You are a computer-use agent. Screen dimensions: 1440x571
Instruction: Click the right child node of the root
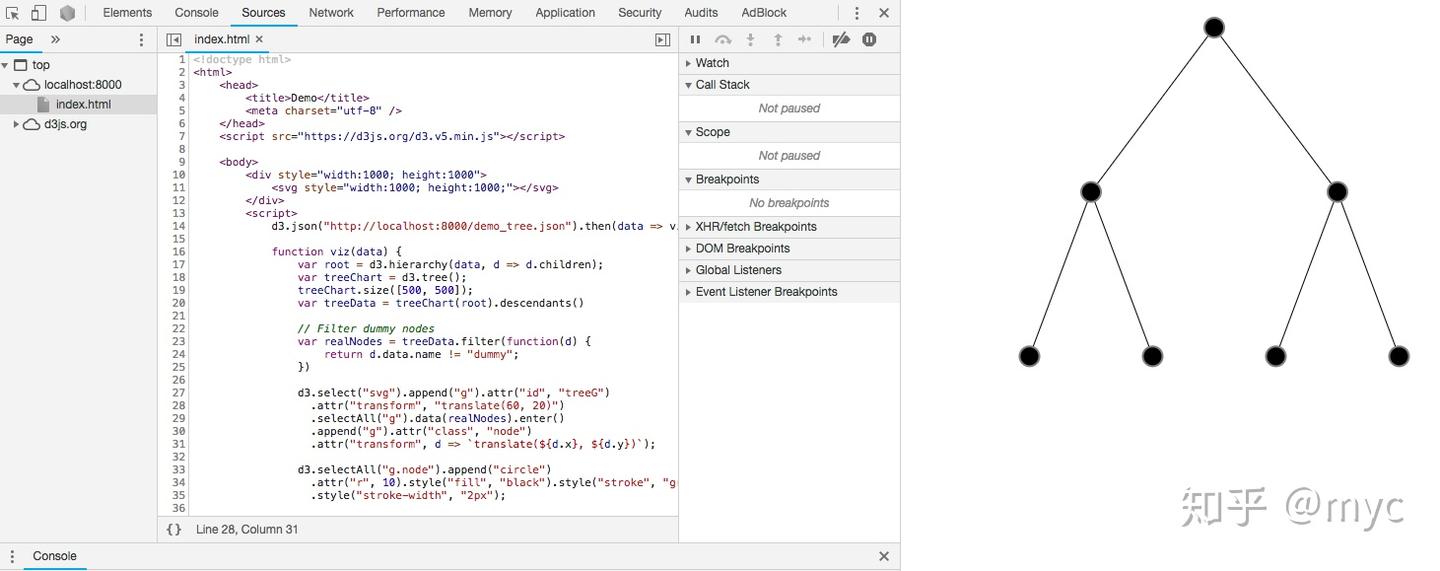[x=1337, y=192]
